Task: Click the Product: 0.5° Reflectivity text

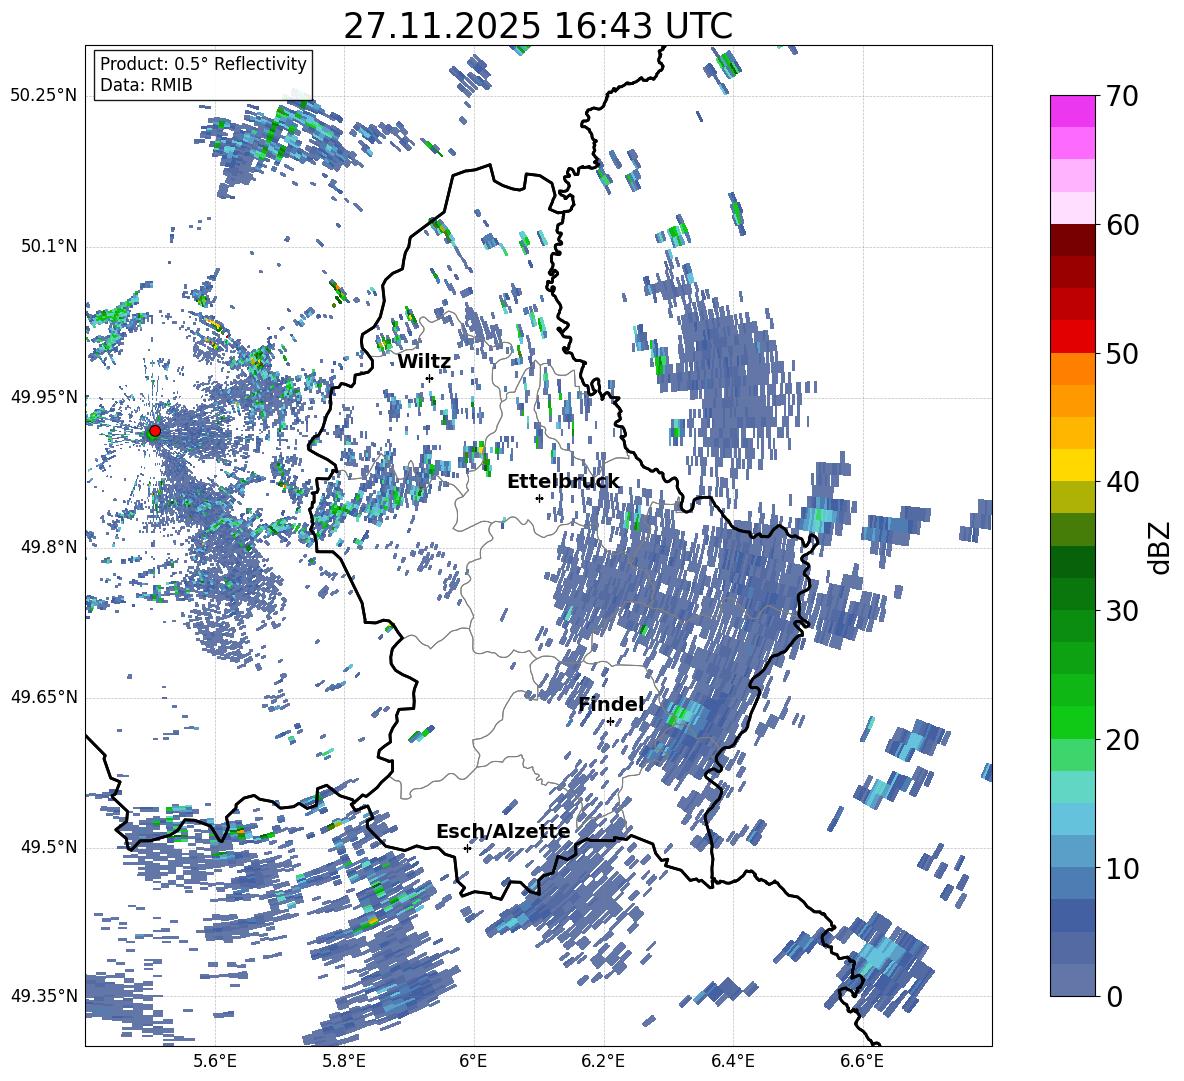Action: tap(203, 64)
